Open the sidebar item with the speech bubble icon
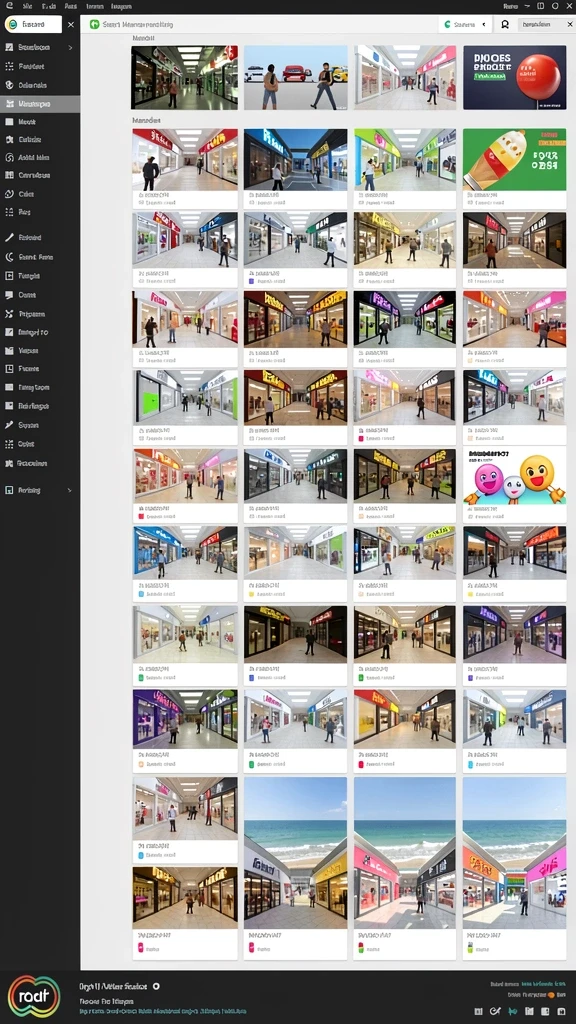 coord(39,295)
